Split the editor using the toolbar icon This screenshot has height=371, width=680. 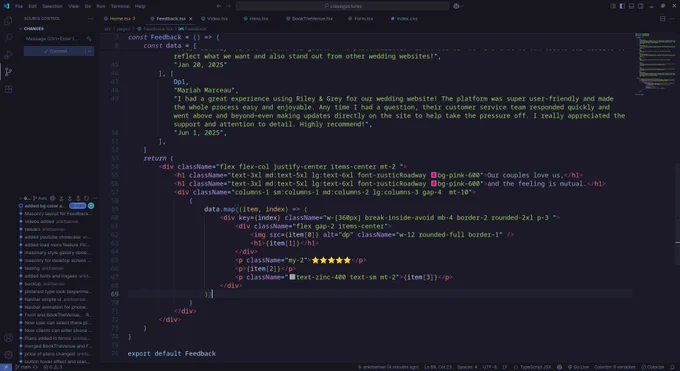pyautogui.click(x=662, y=19)
